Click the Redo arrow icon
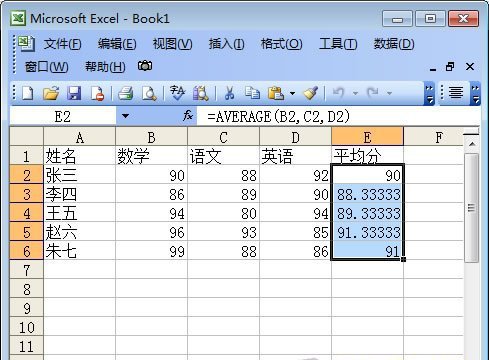The height and width of the screenshot is (360, 489). [x=372, y=93]
